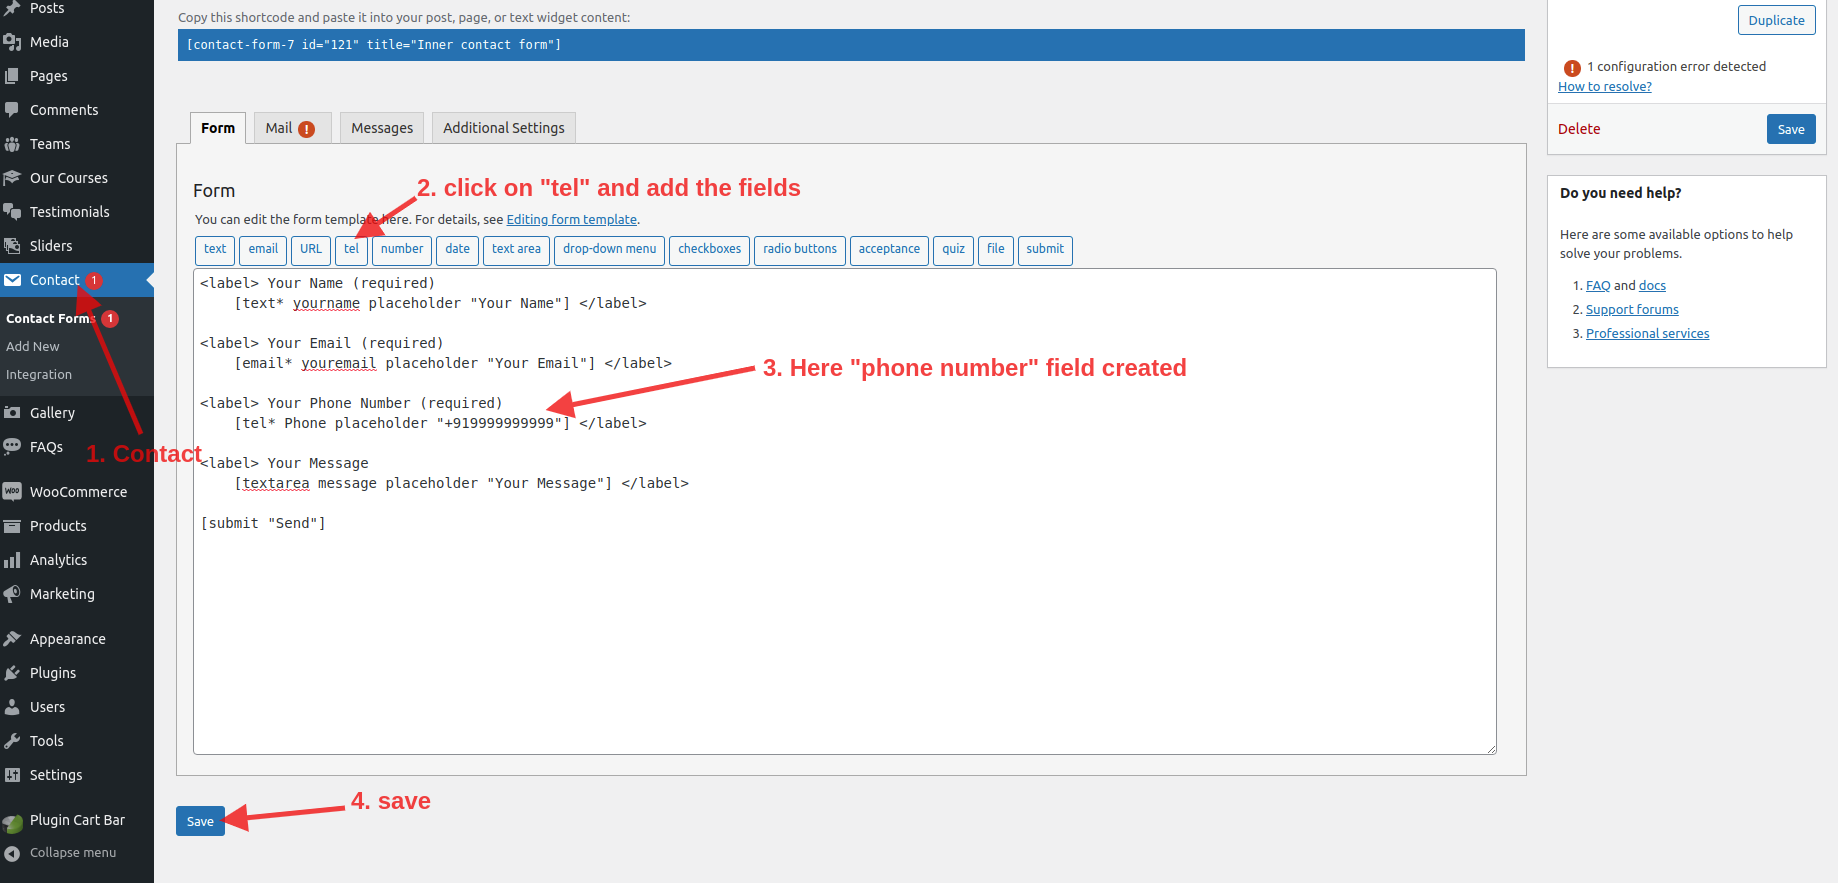Click the Teams group icon
The height and width of the screenshot is (883, 1838).
click(12, 144)
